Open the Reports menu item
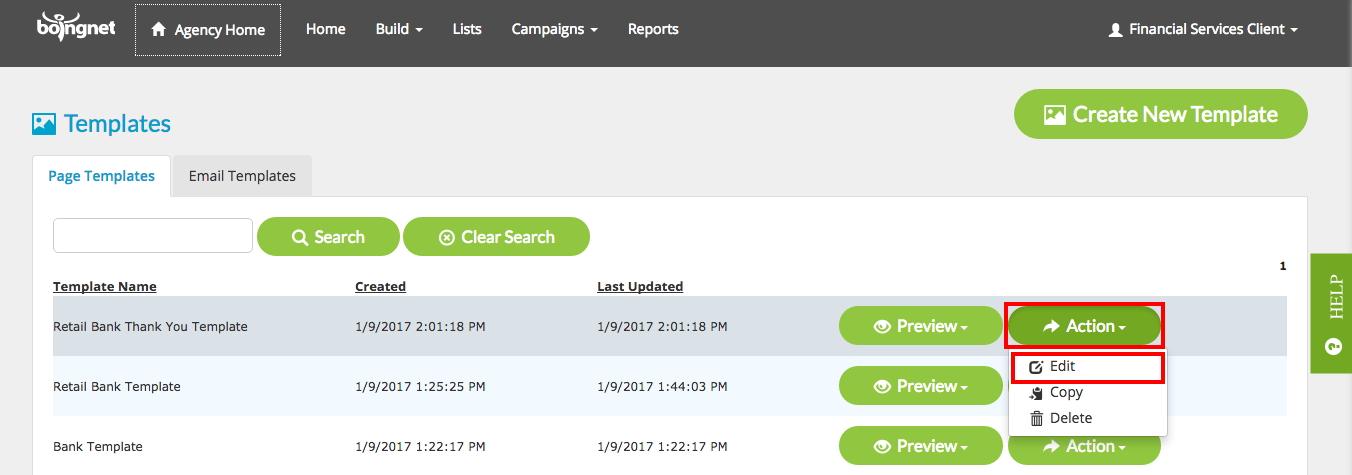Image resolution: width=1352 pixels, height=475 pixels. (x=653, y=29)
